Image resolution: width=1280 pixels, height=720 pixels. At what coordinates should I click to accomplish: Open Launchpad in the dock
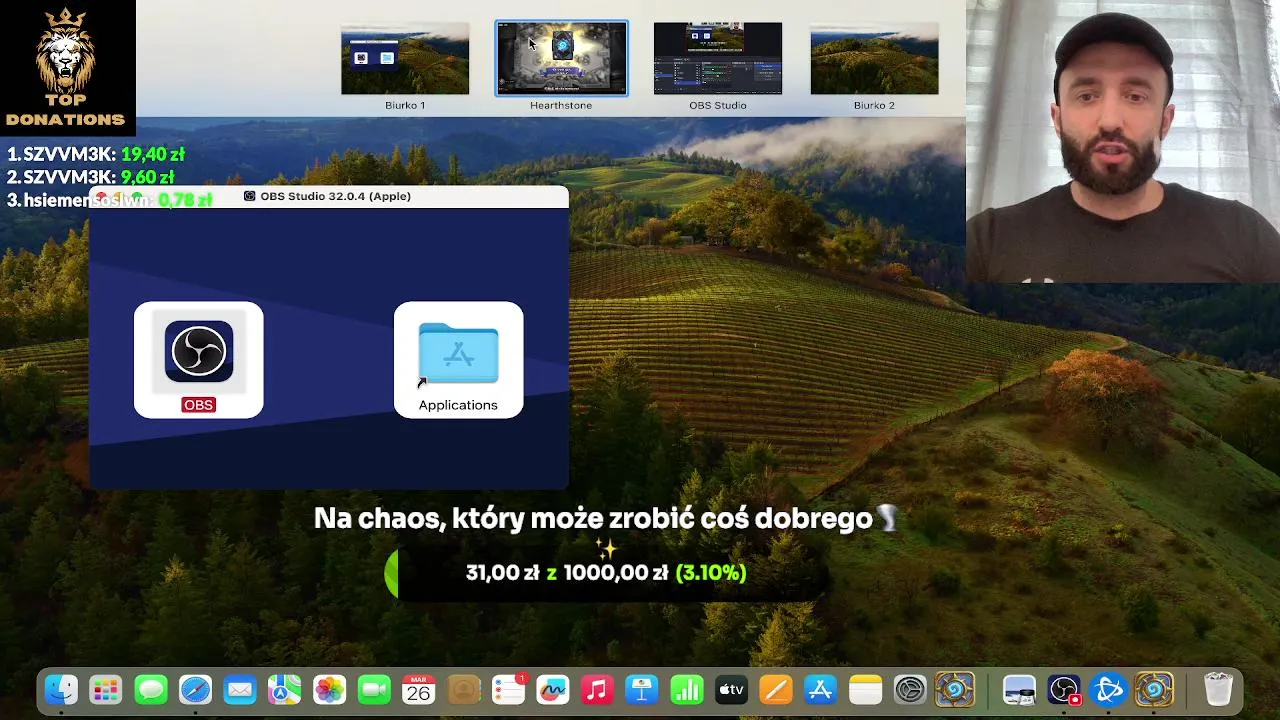[106, 690]
